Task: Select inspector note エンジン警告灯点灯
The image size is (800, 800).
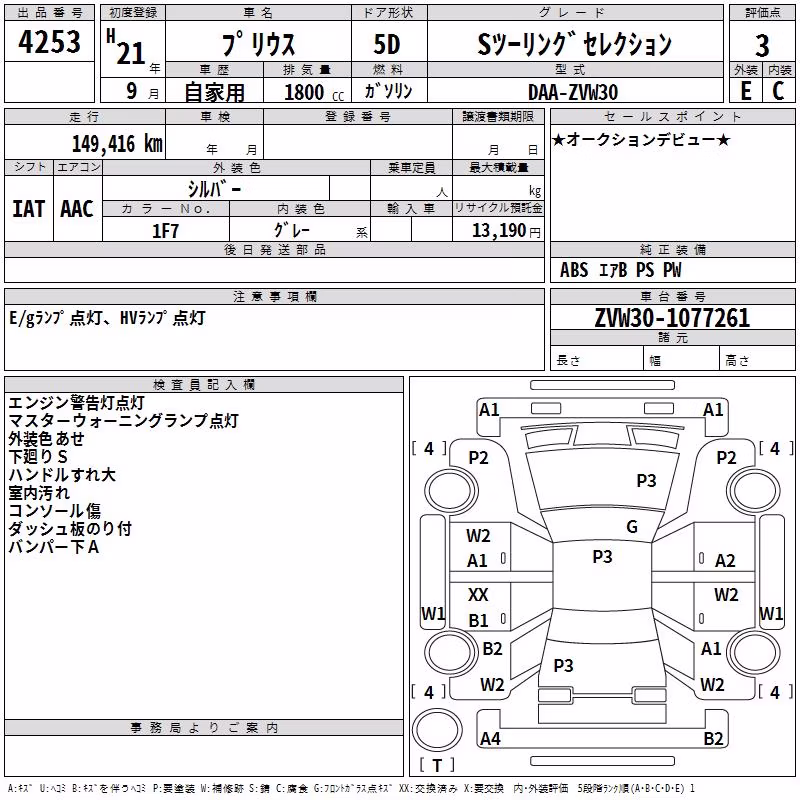Action: click(x=77, y=403)
